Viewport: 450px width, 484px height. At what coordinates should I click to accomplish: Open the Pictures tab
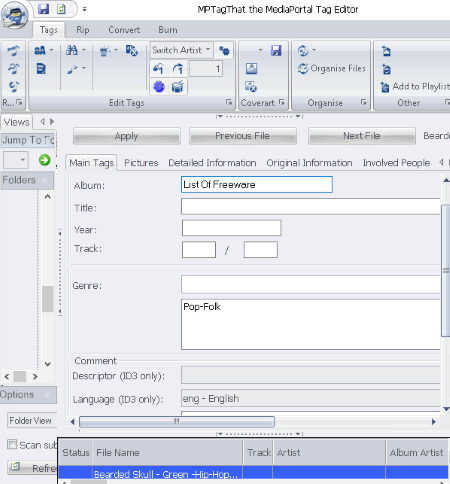(x=141, y=163)
